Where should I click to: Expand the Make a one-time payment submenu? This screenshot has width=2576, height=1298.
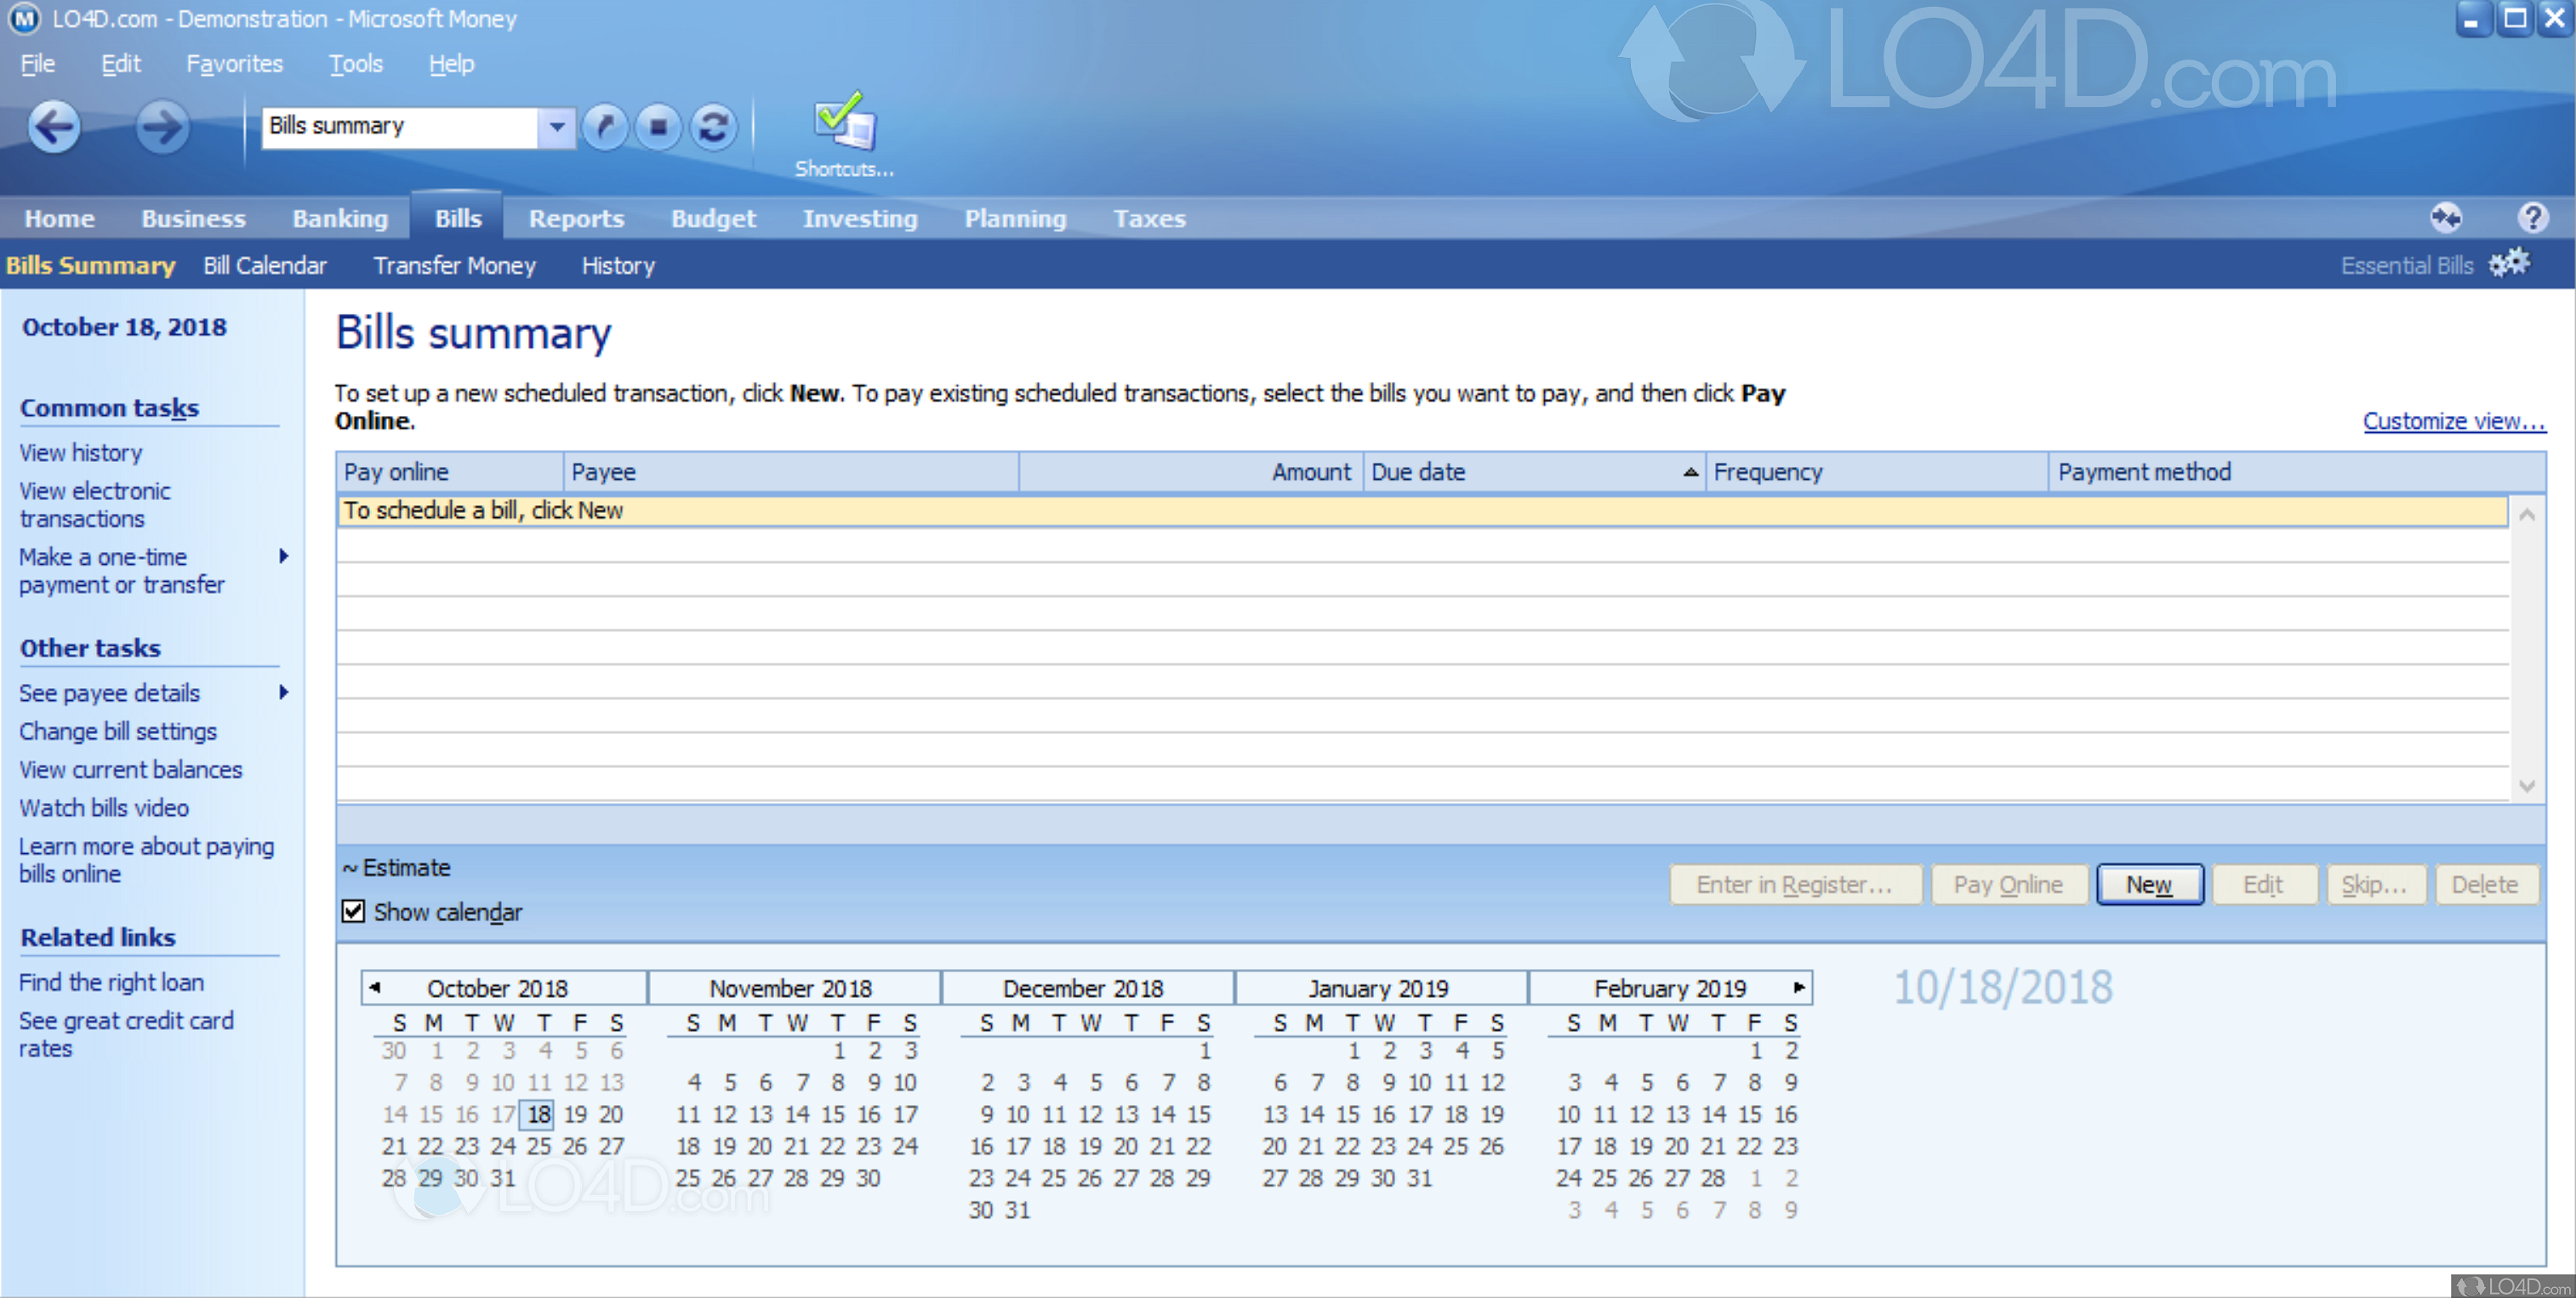(x=285, y=557)
